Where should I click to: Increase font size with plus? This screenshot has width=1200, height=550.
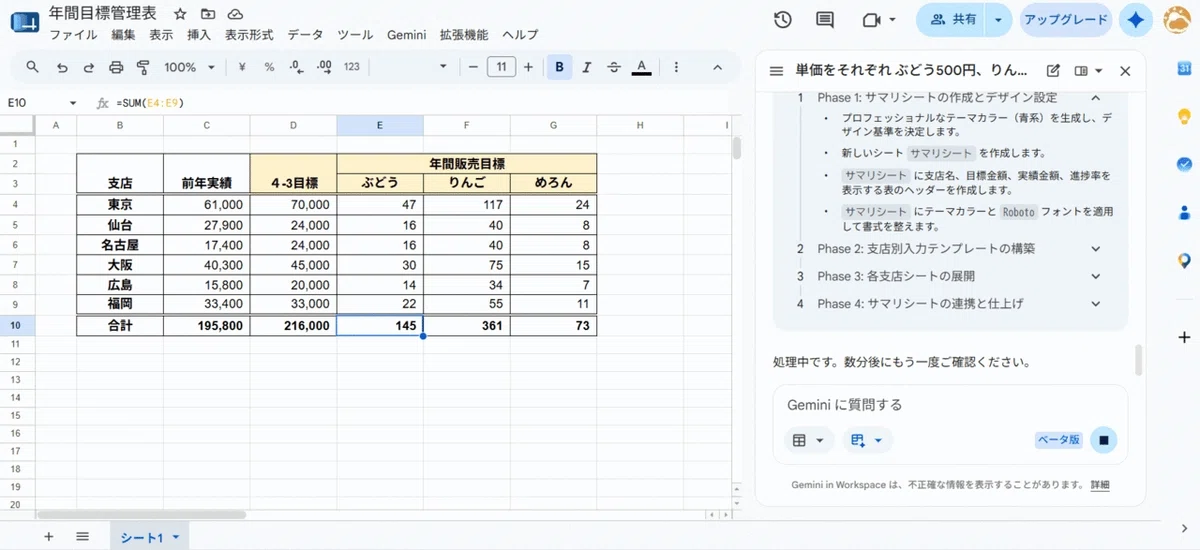click(528, 67)
